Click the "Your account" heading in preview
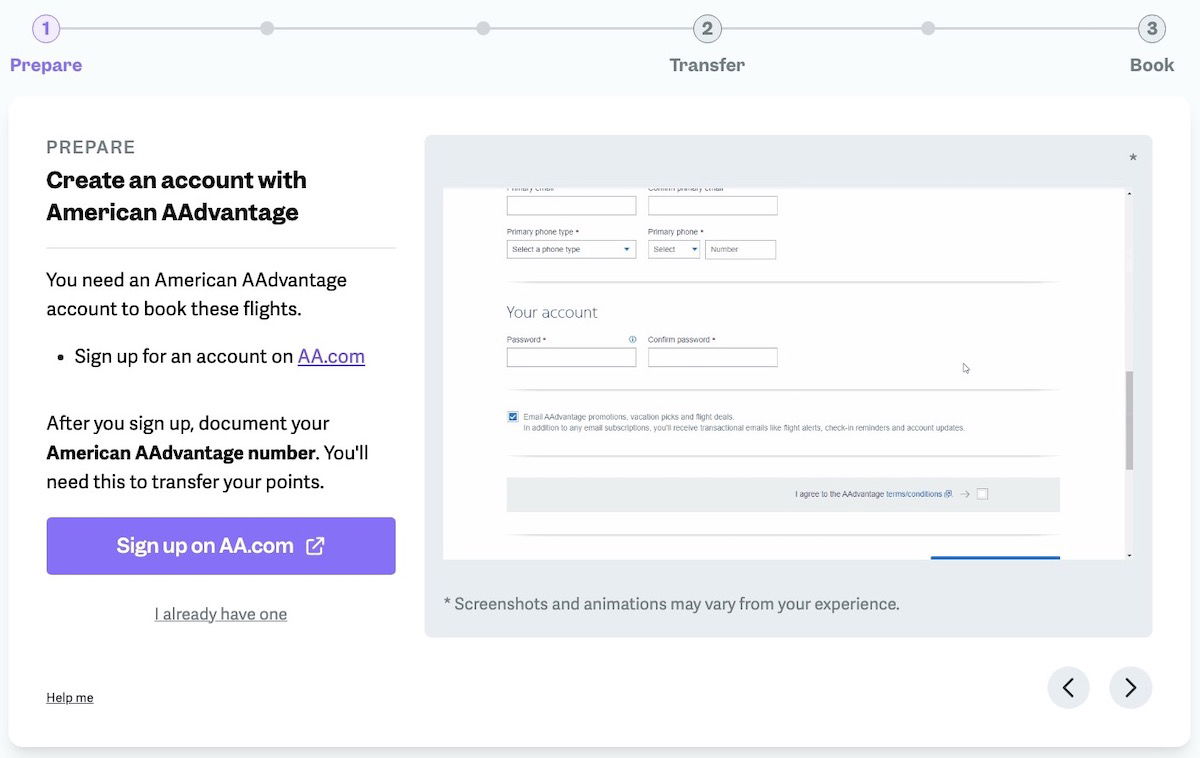 (x=552, y=312)
